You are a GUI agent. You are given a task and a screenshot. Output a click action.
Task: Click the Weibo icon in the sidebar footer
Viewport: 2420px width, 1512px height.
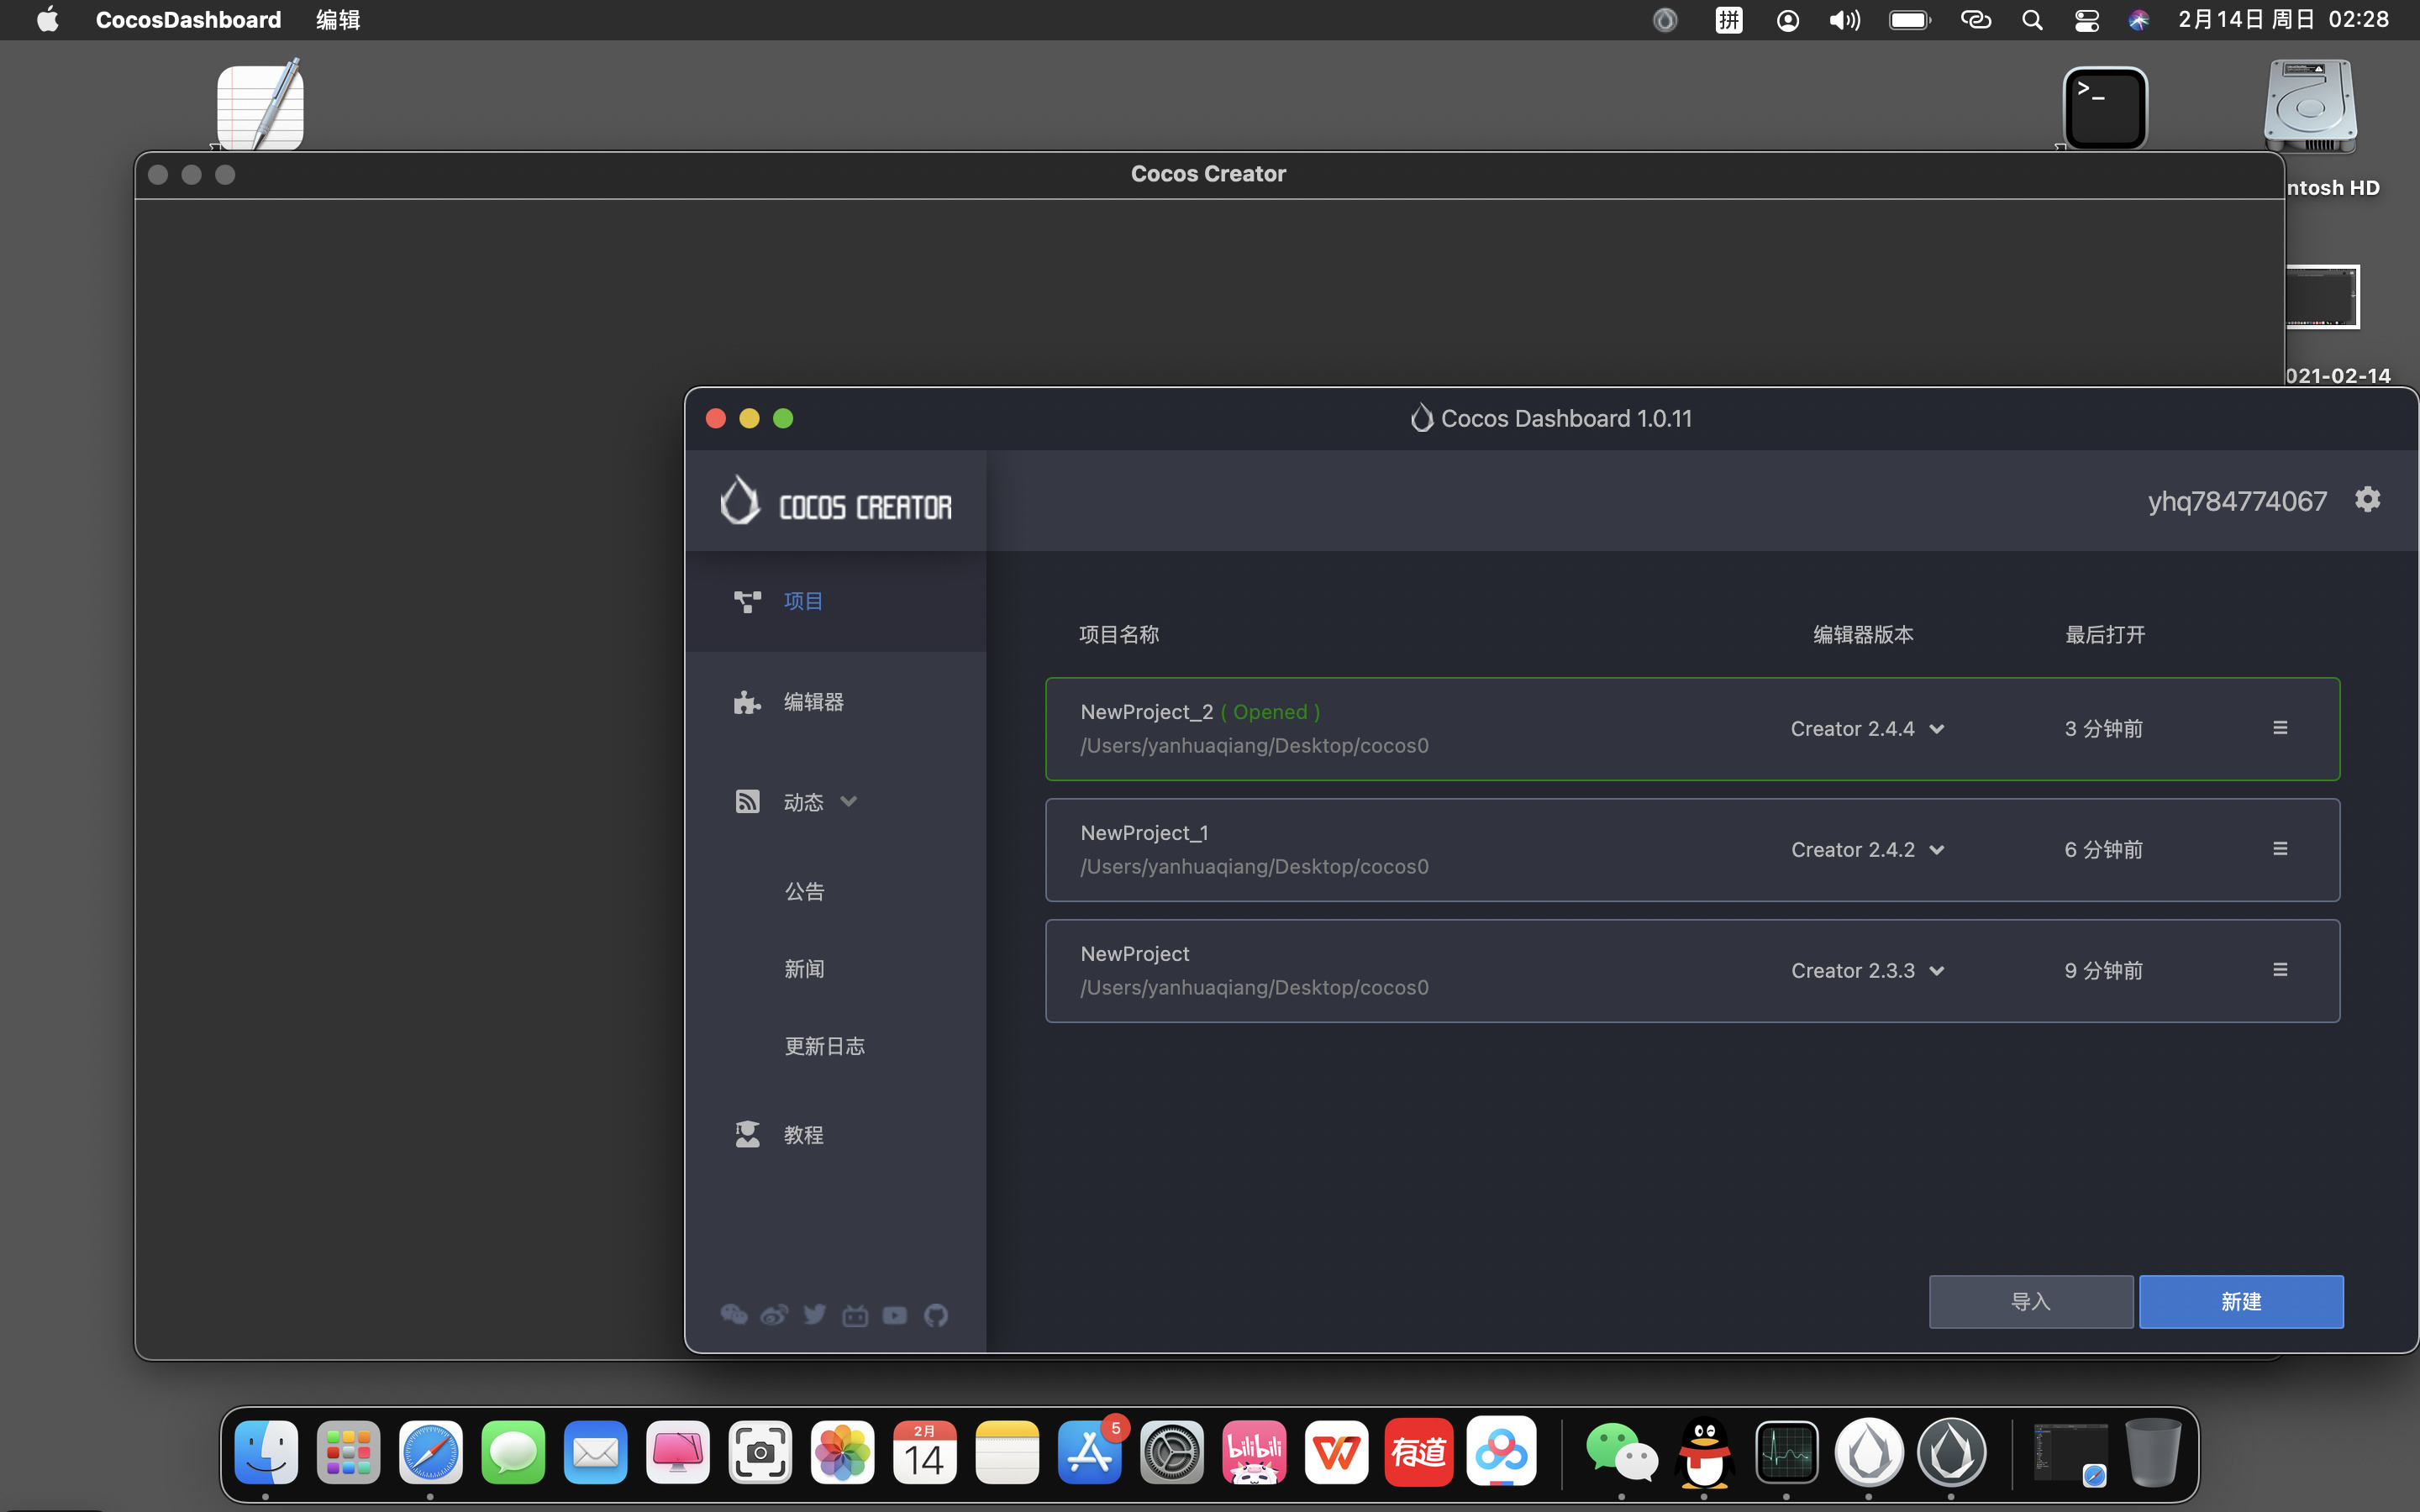[774, 1315]
